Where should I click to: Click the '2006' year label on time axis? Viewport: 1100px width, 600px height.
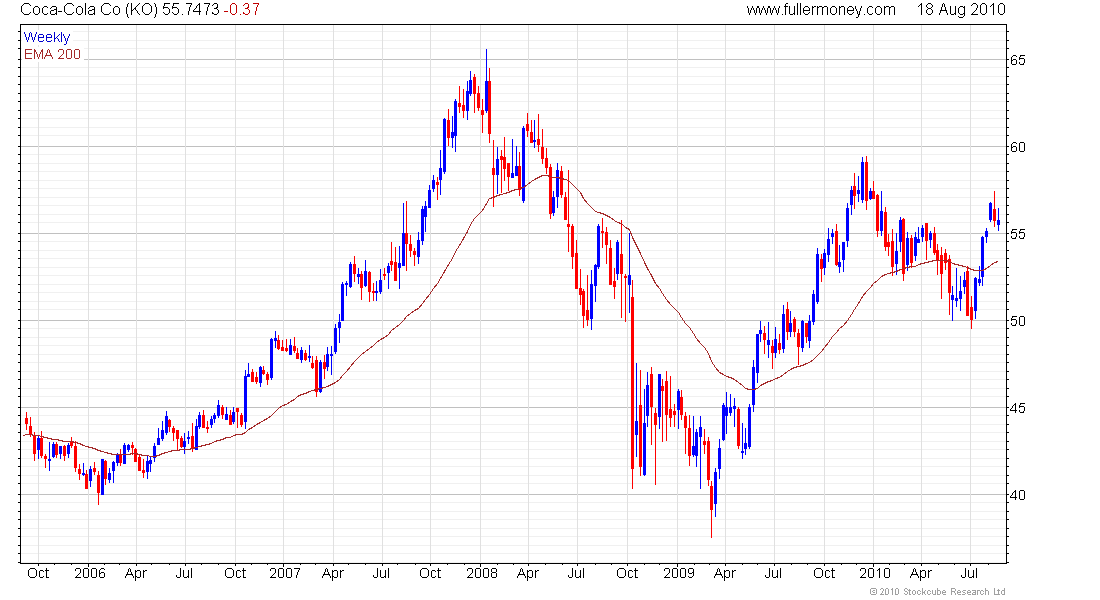[x=90, y=573]
